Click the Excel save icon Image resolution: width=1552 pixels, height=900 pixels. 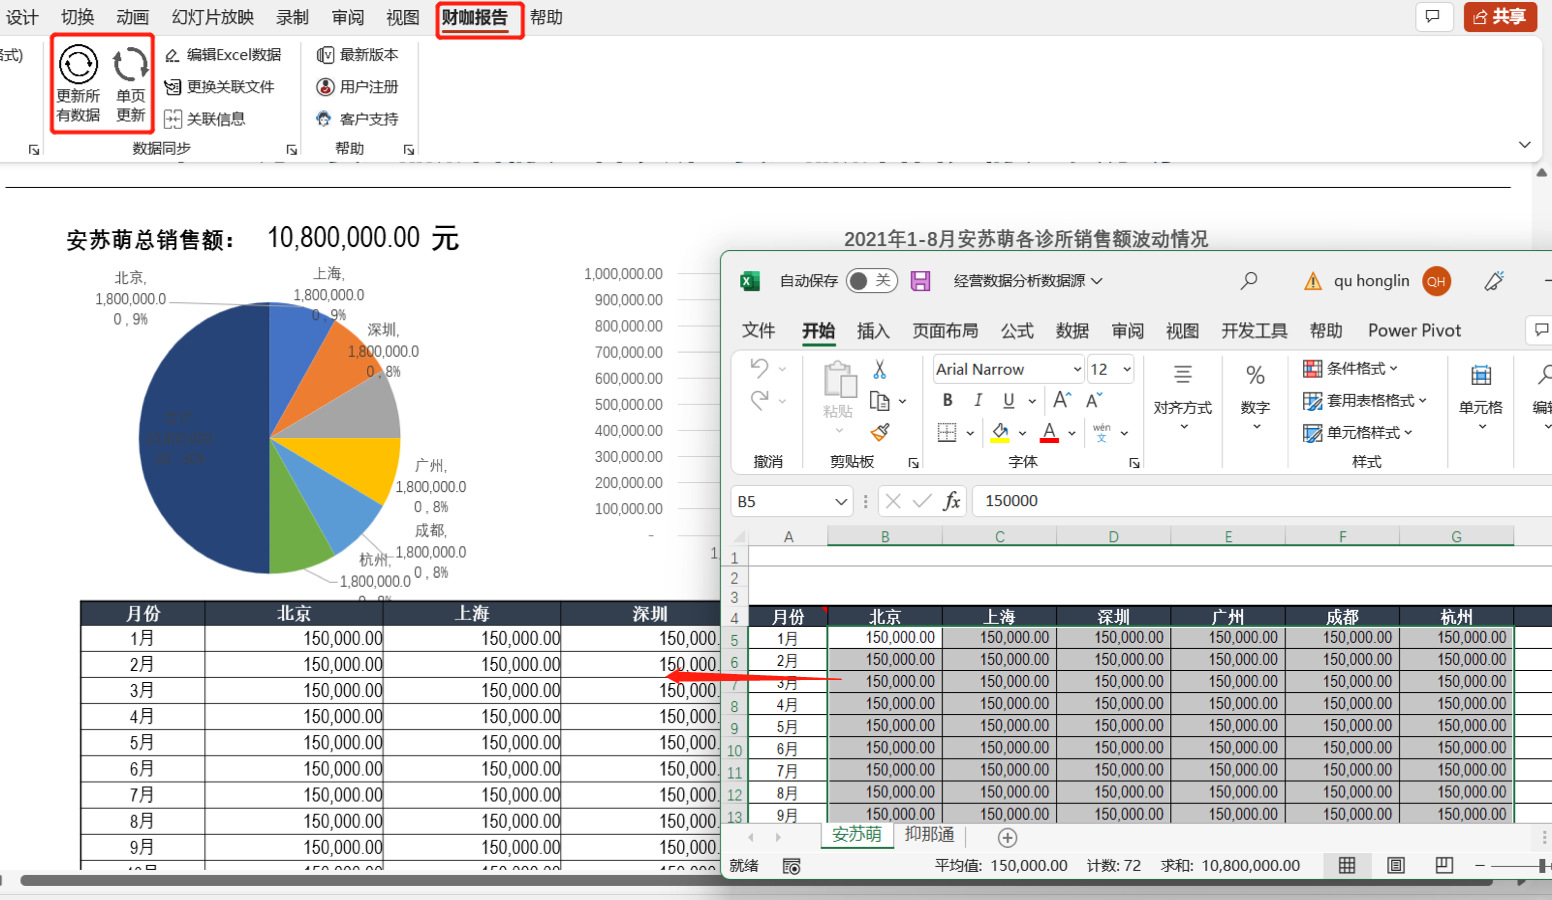click(x=920, y=281)
